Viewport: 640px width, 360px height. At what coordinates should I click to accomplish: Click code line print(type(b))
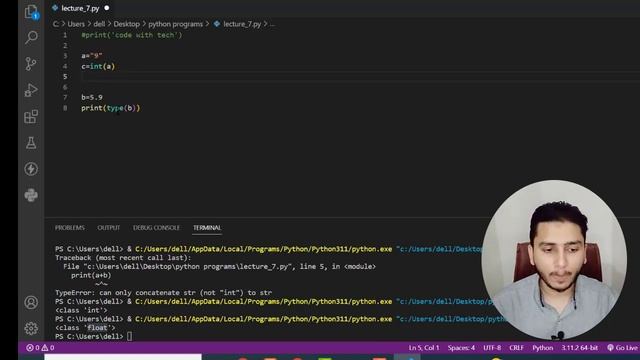coord(111,108)
